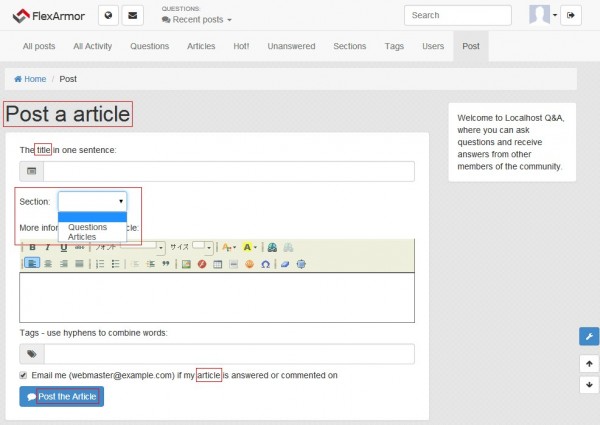Go to Home breadcrumb link

pos(30,79)
